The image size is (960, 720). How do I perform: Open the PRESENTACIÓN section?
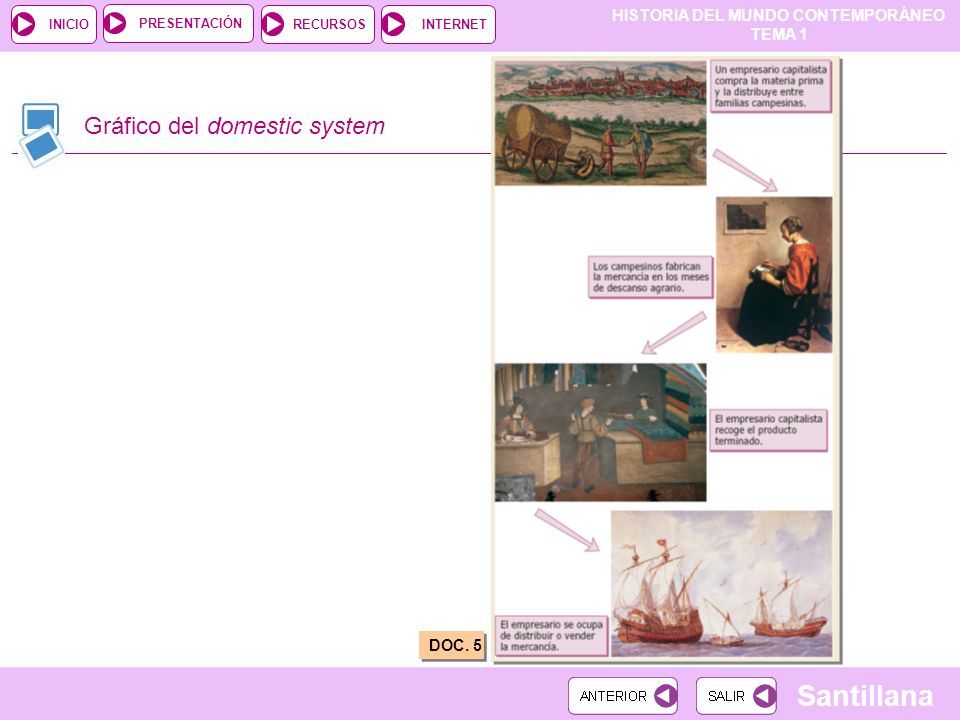pos(178,23)
